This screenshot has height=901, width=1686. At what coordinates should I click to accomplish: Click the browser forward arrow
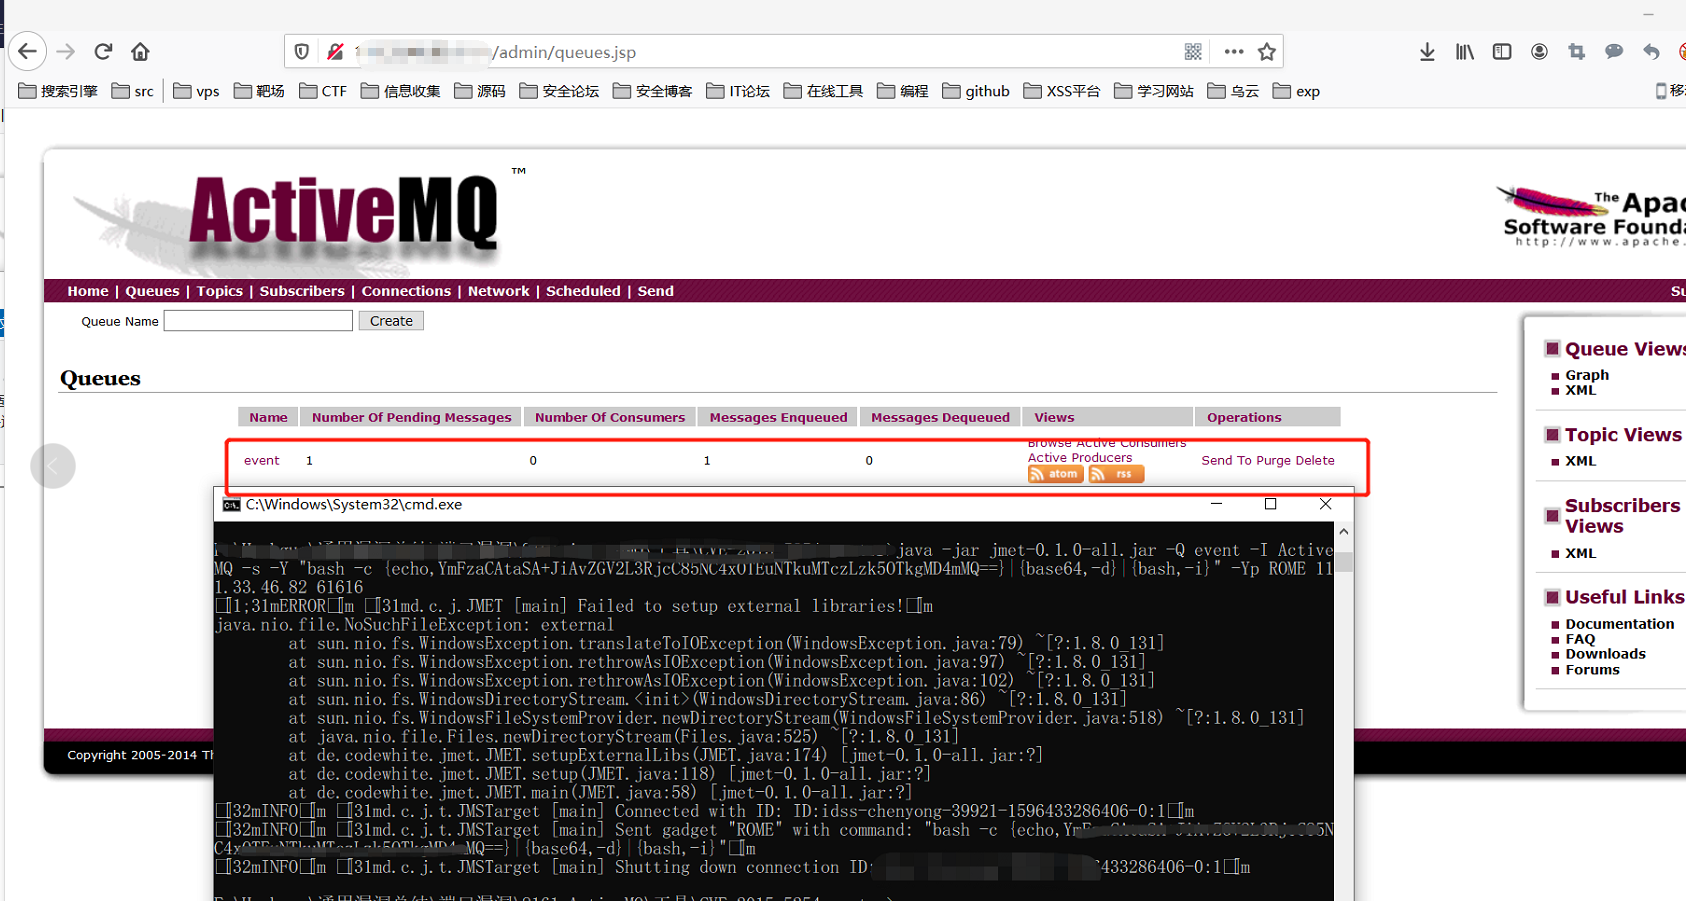pos(66,52)
